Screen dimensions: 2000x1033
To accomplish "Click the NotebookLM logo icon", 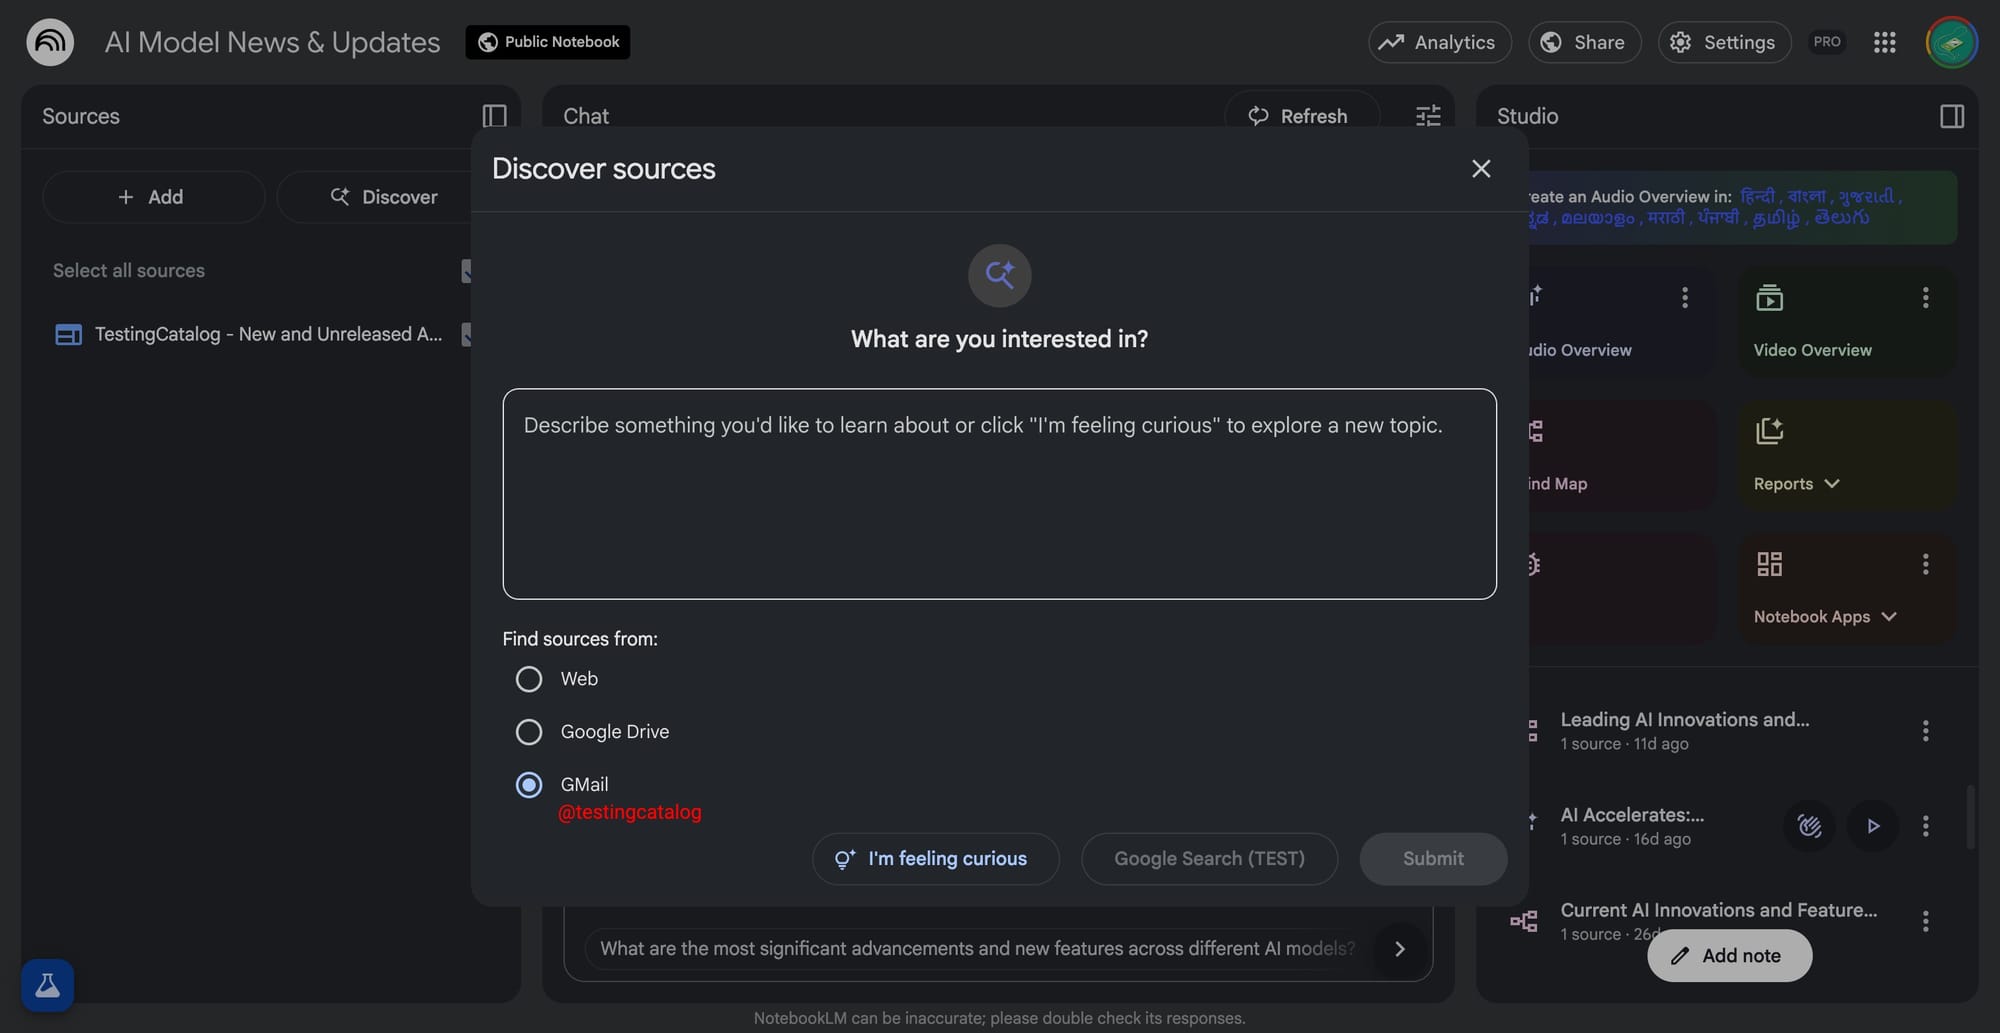I will point(50,42).
